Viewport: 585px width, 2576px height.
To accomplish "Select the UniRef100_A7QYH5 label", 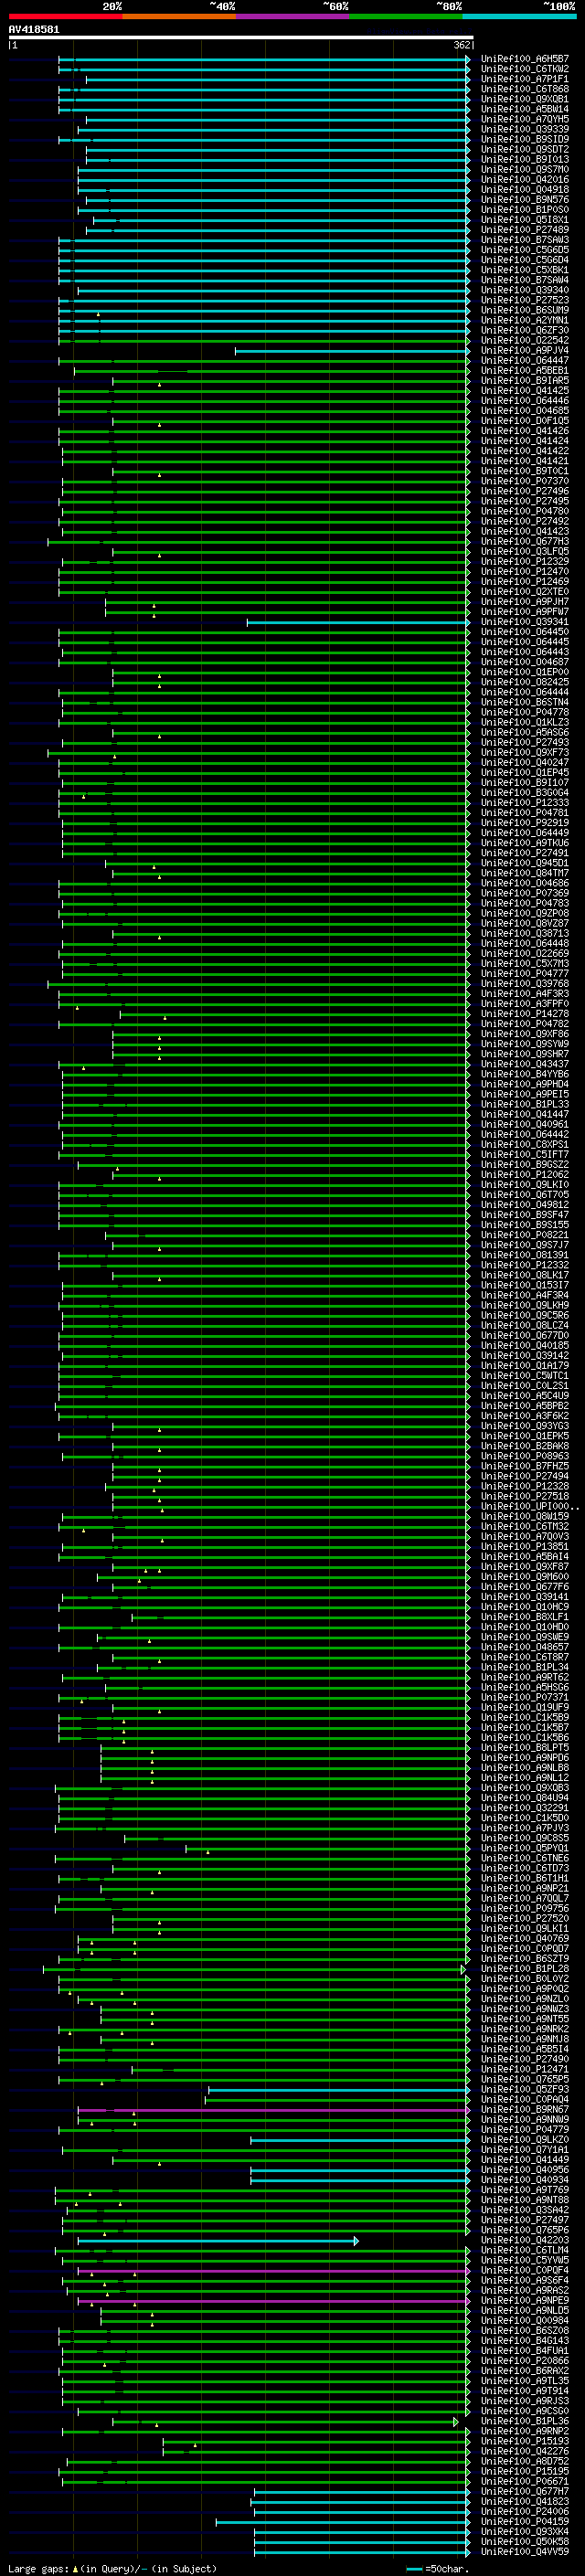I will [524, 119].
